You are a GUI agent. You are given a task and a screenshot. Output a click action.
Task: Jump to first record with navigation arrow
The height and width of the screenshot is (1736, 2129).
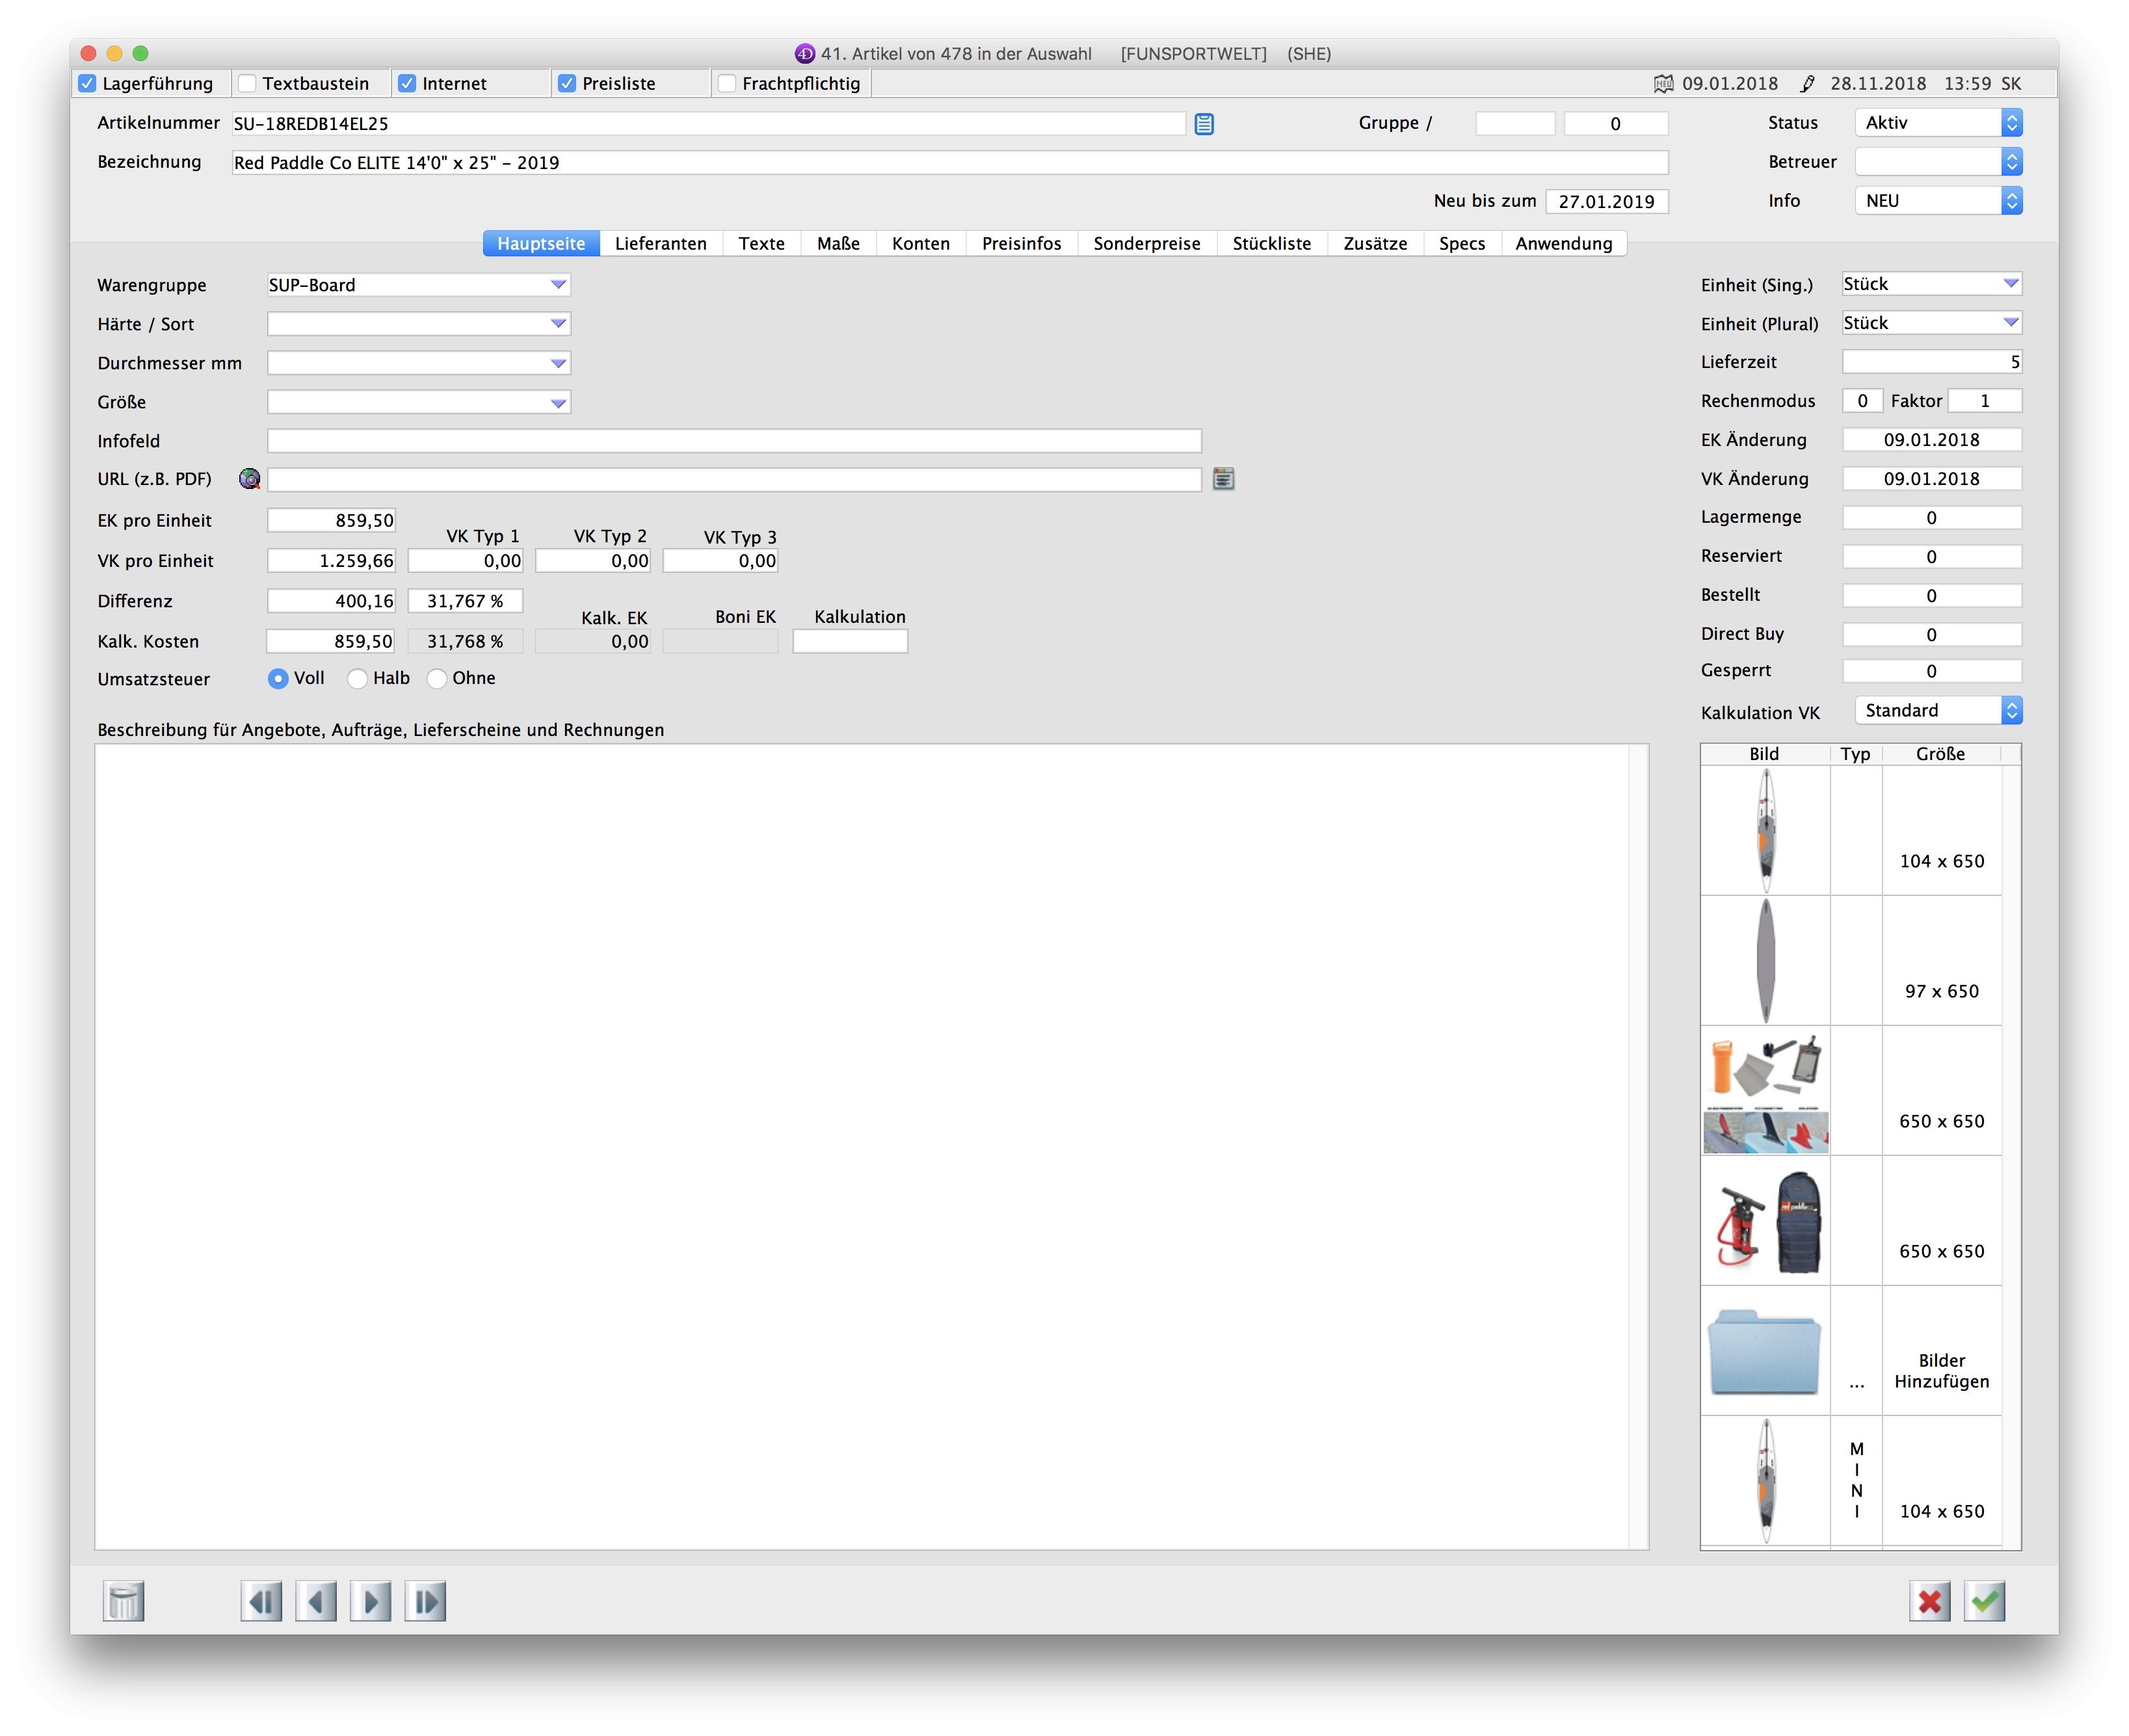tap(261, 1601)
